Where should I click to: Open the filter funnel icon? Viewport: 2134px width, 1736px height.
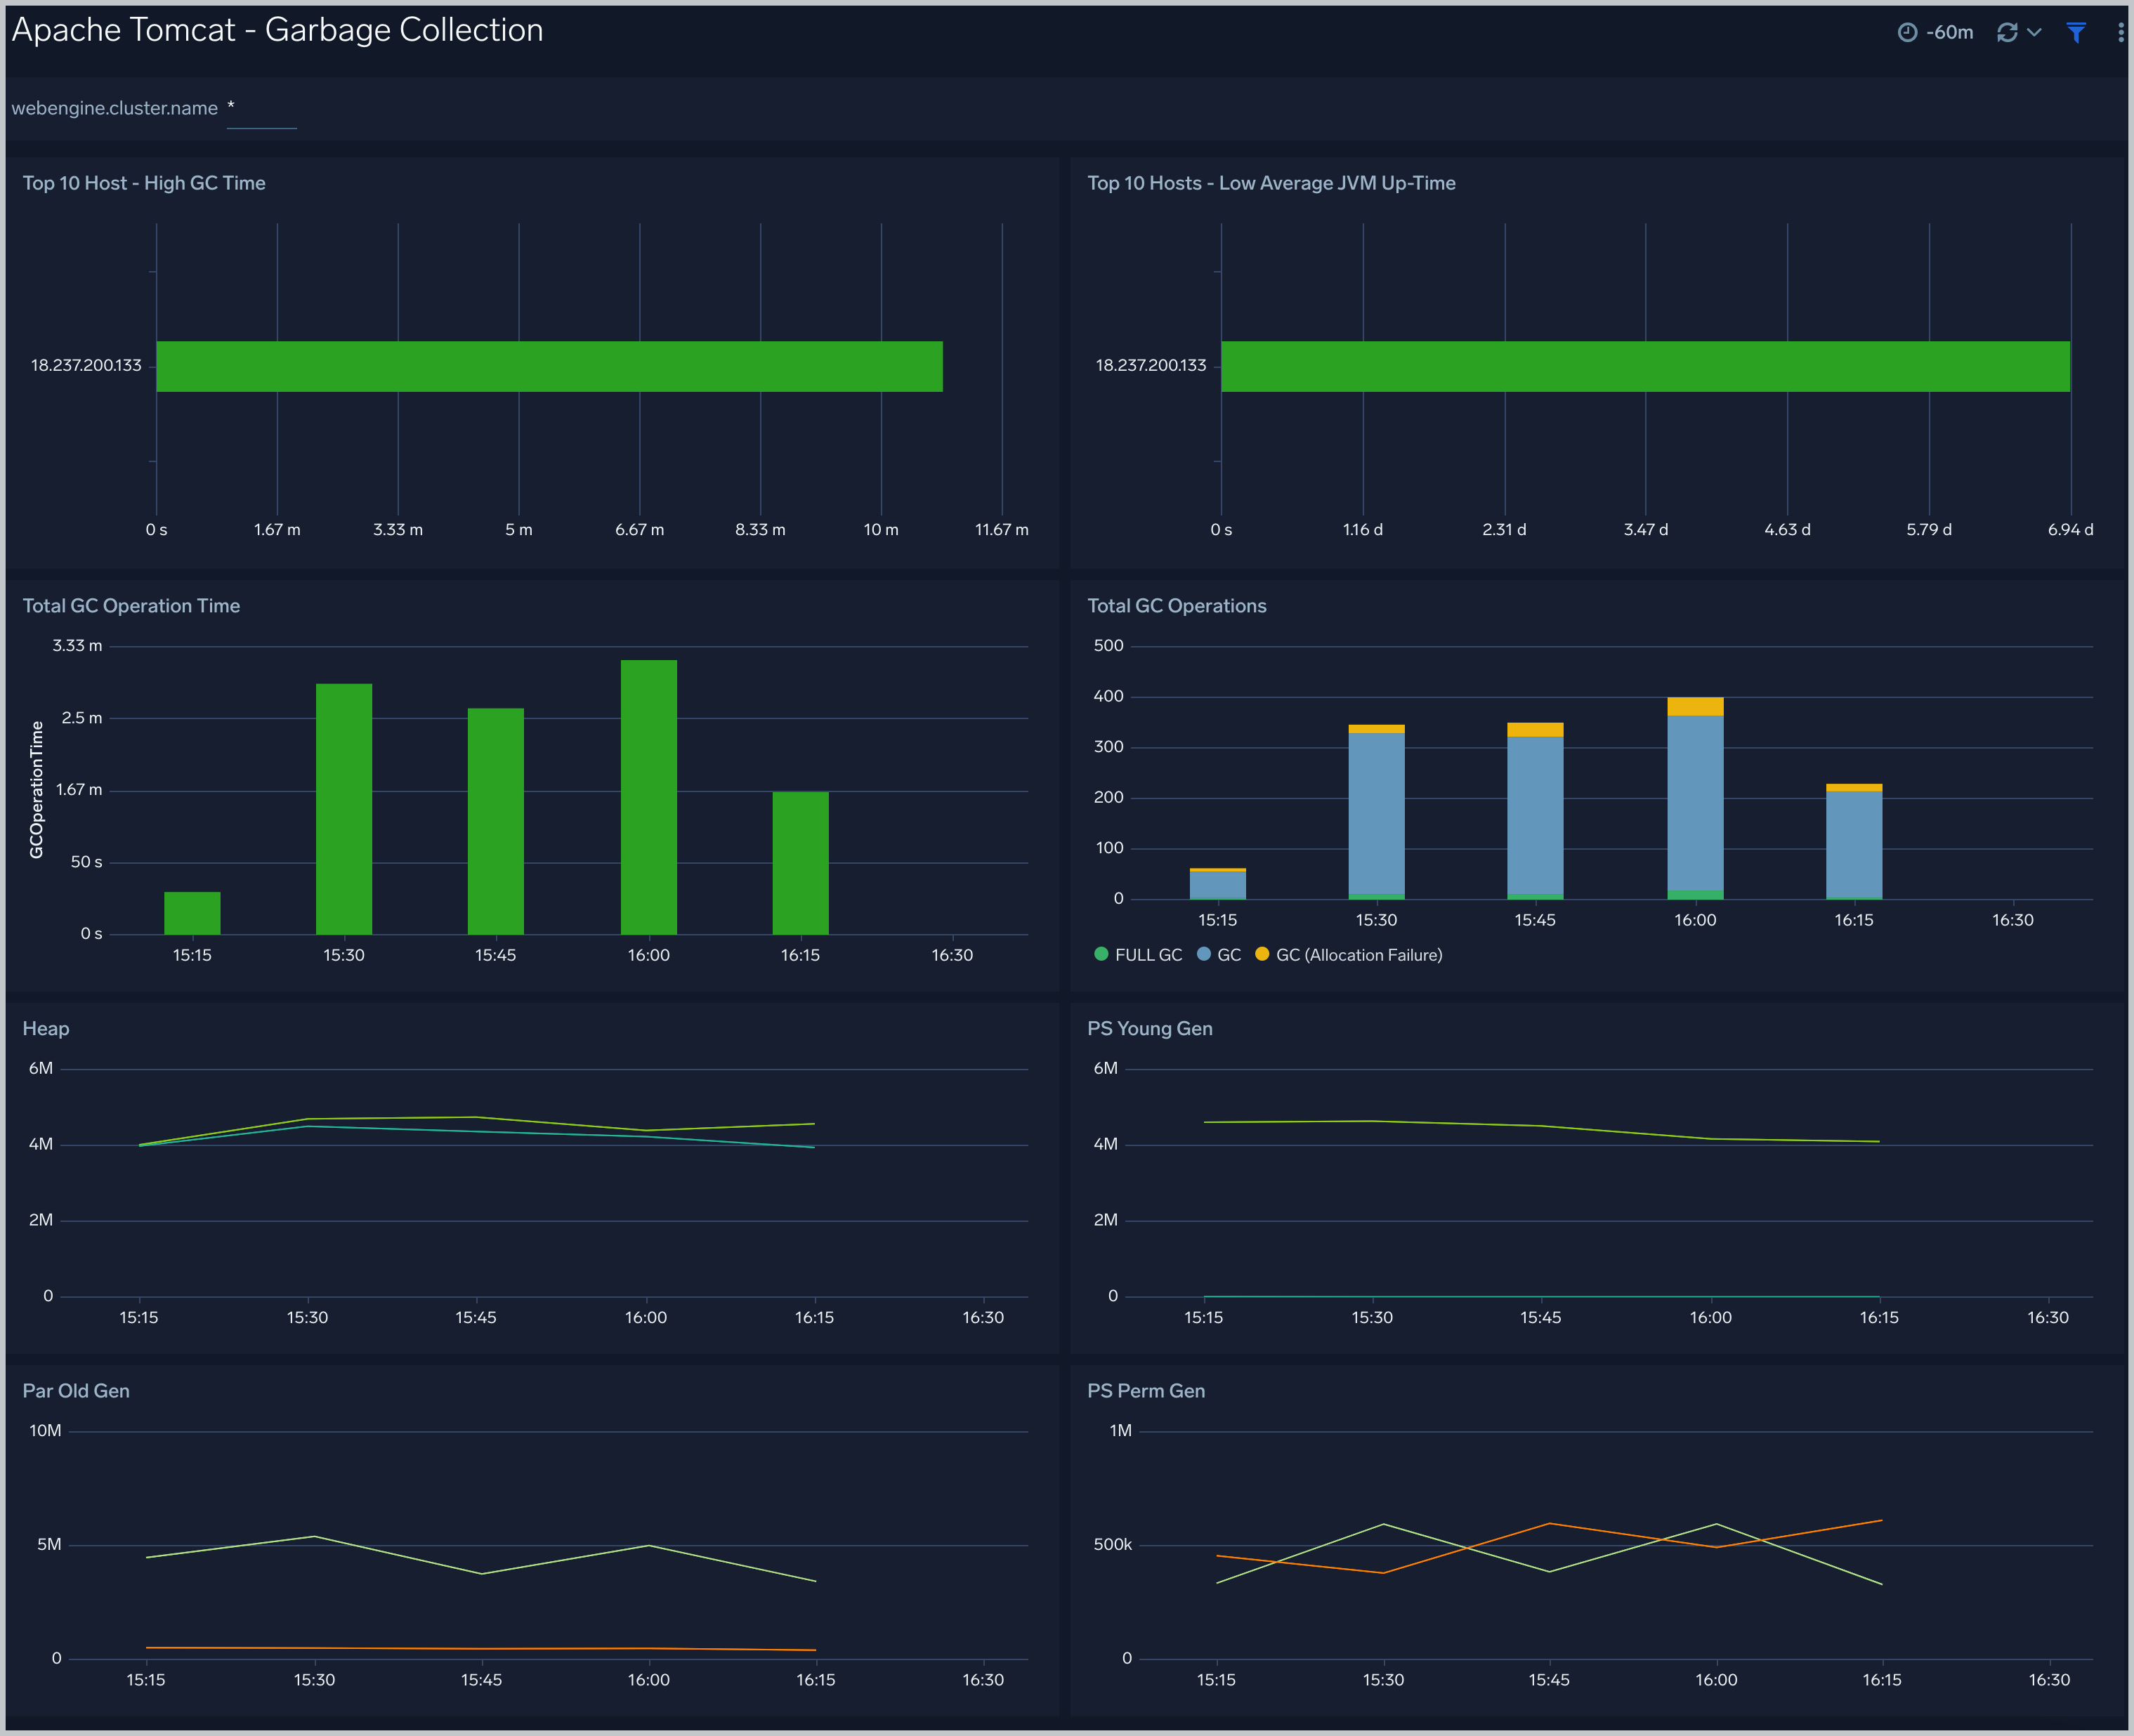(x=2076, y=32)
